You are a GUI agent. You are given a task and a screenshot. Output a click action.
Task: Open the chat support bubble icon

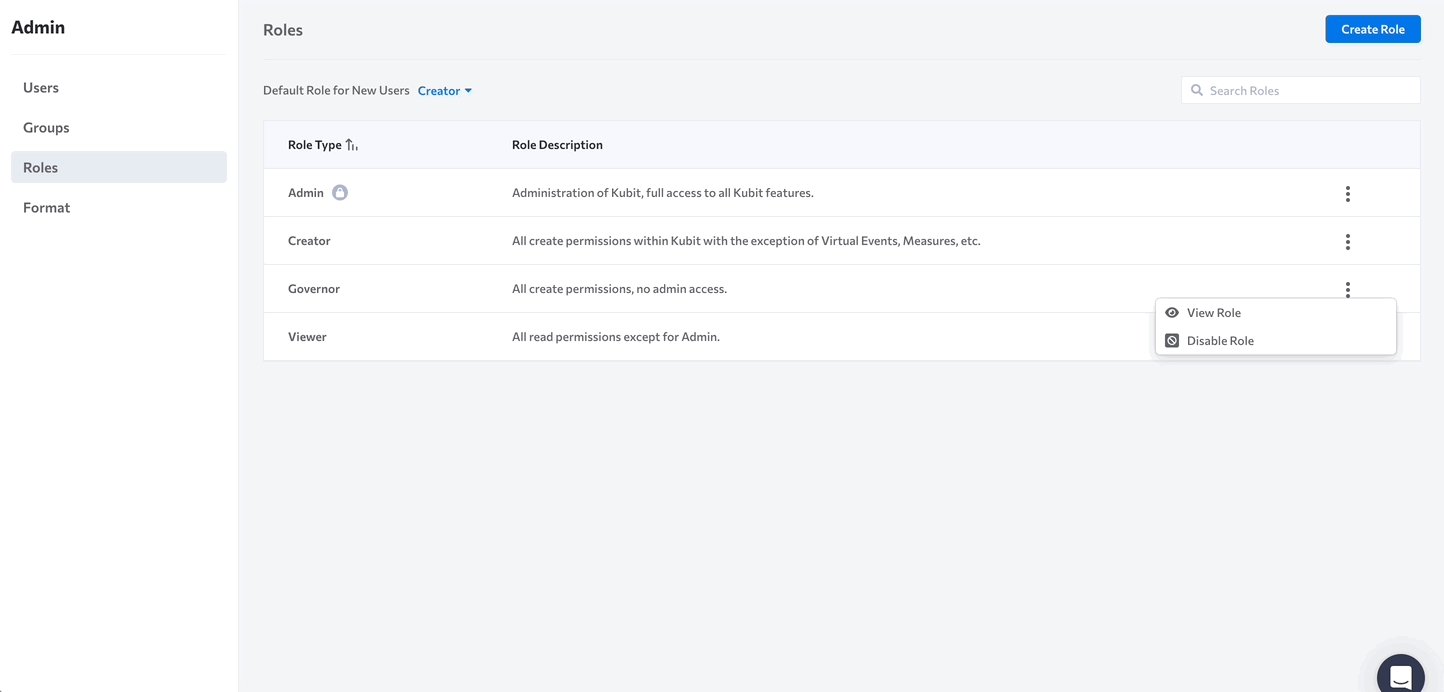point(1400,675)
